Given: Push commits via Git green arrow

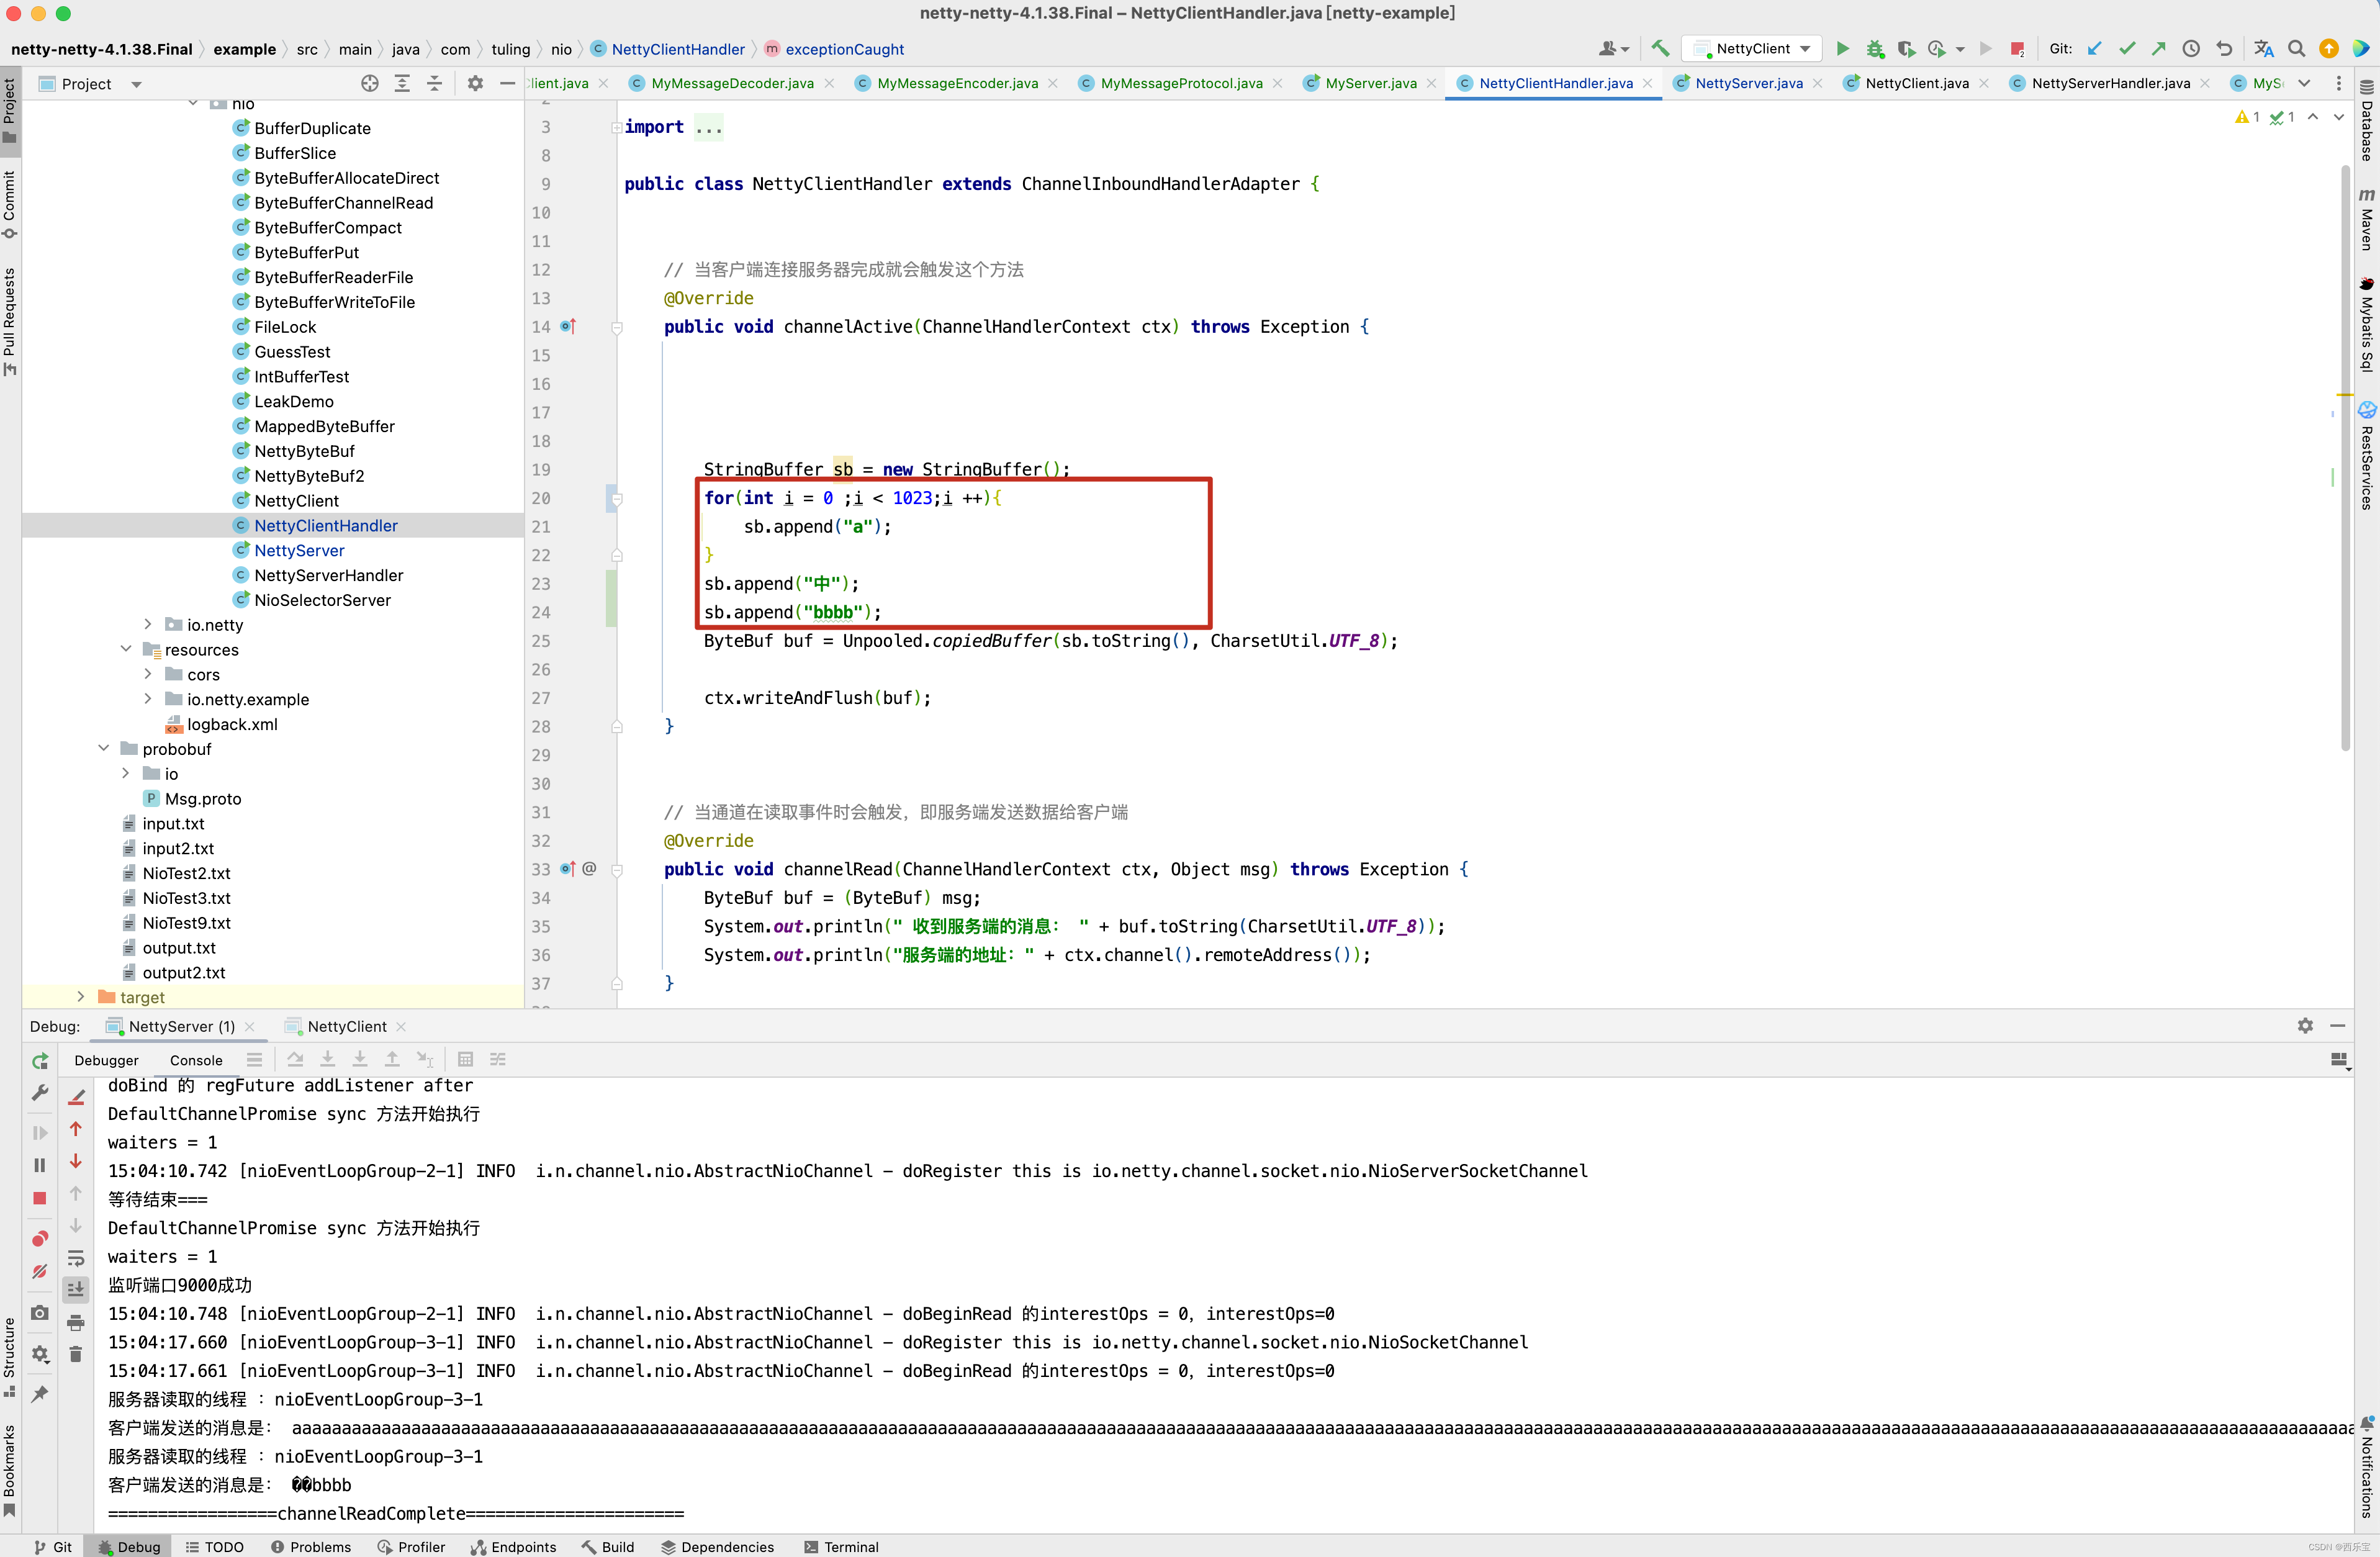Looking at the screenshot, I should tap(2159, 48).
